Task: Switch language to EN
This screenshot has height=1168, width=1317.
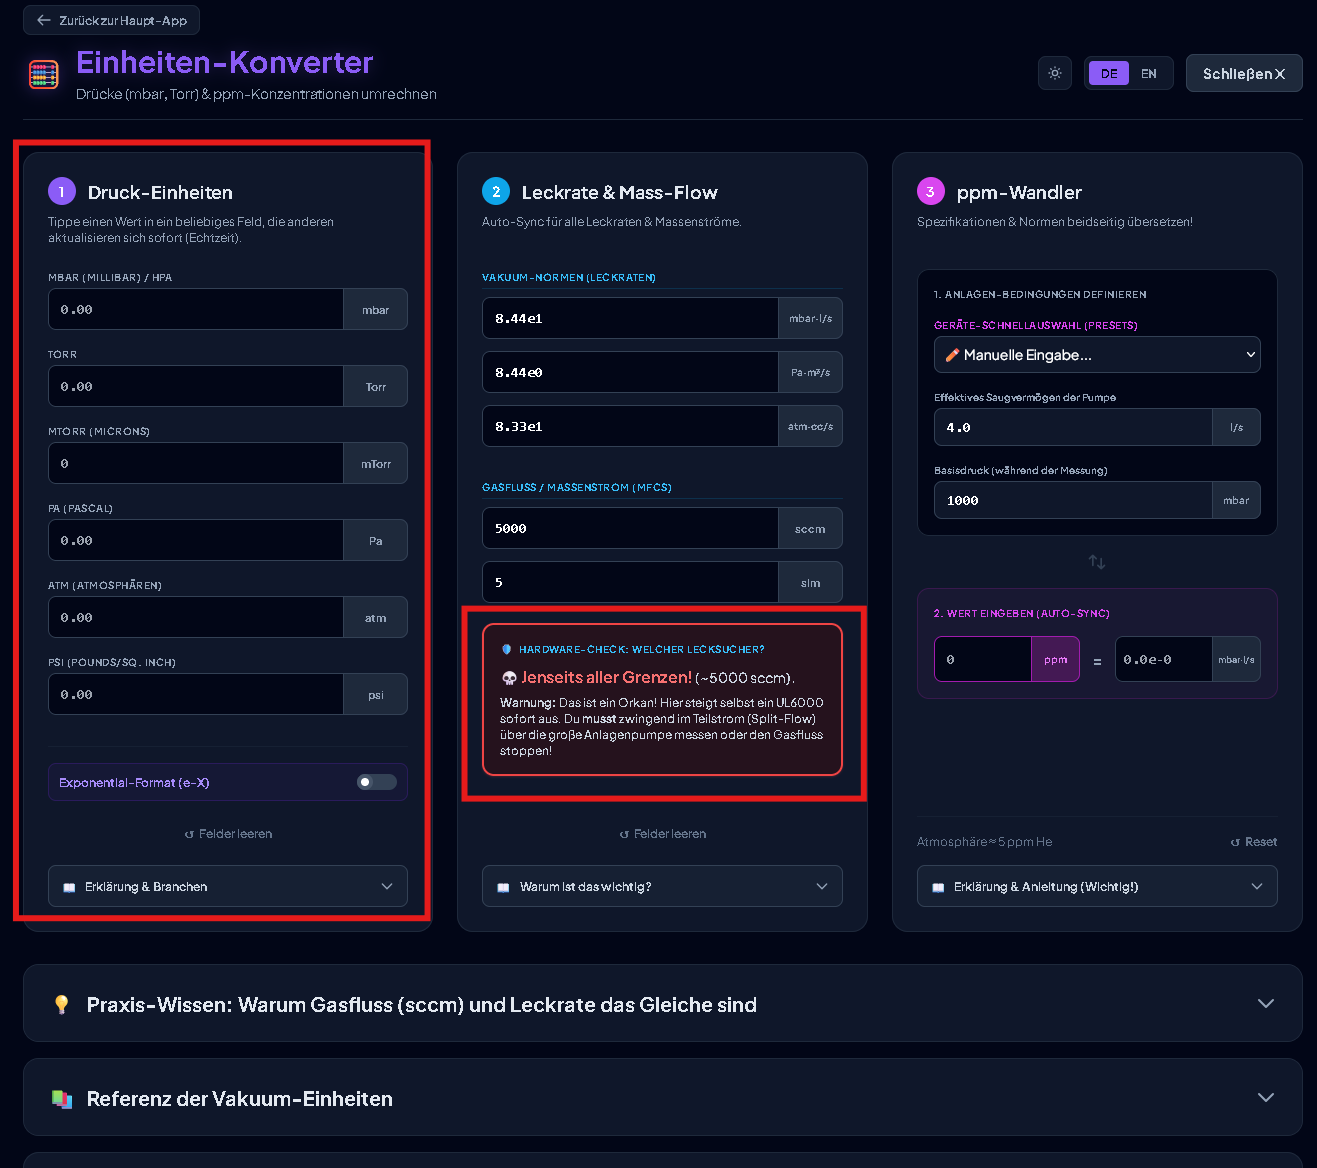Action: tap(1149, 73)
